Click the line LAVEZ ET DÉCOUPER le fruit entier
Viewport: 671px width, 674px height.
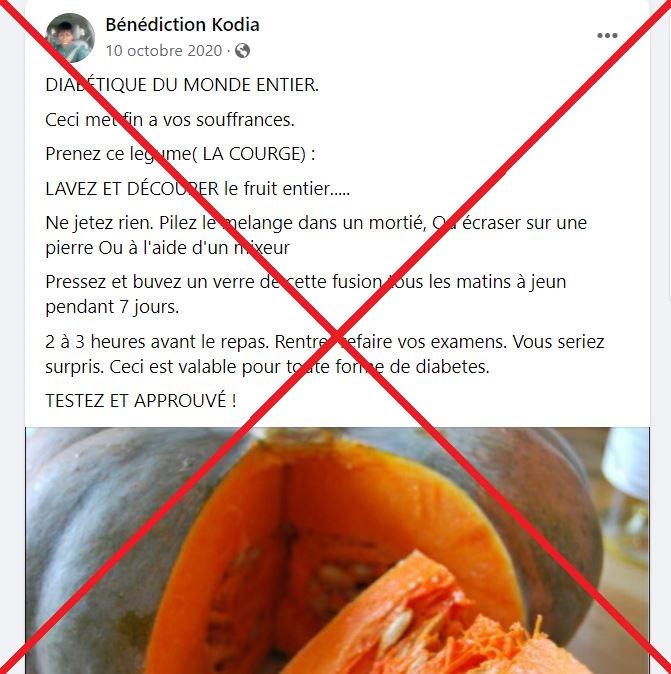(x=197, y=188)
